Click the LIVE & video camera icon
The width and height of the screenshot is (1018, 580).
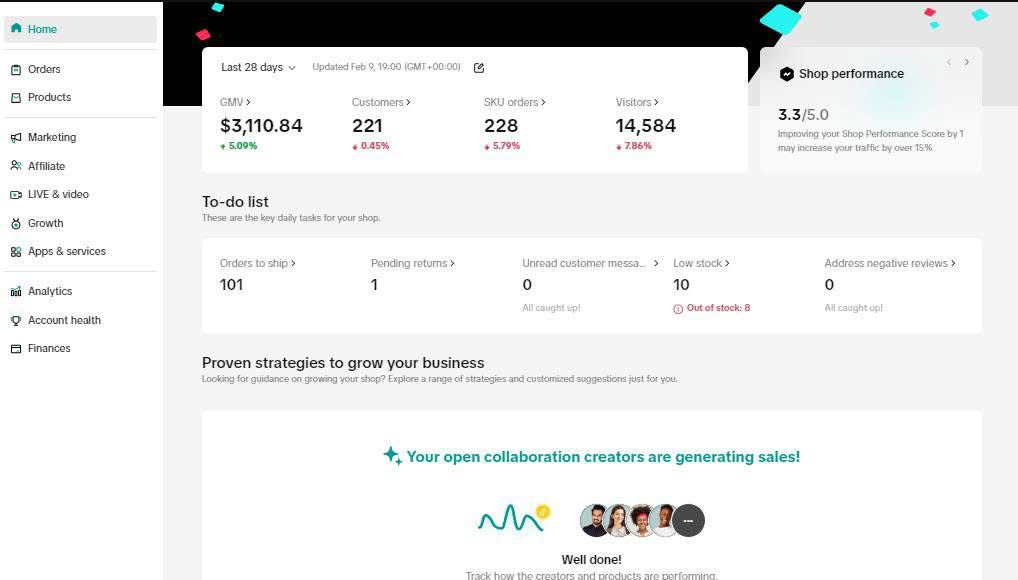pos(16,194)
